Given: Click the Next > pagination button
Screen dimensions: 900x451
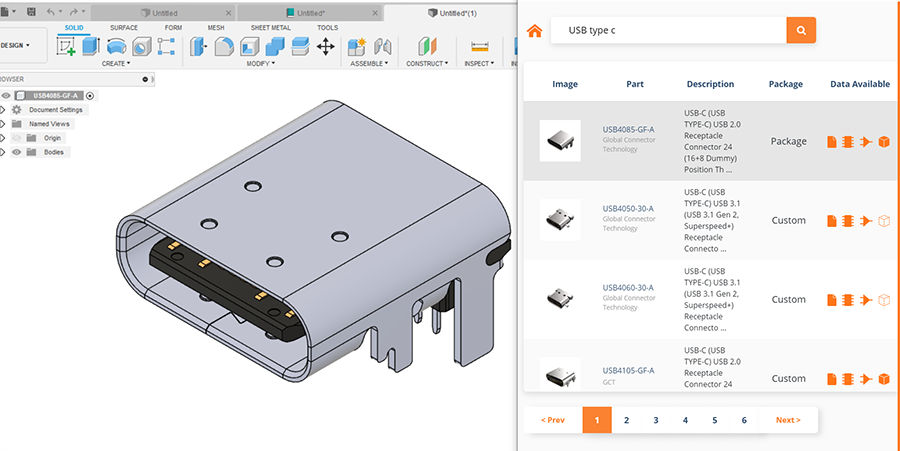Looking at the screenshot, I should 788,420.
